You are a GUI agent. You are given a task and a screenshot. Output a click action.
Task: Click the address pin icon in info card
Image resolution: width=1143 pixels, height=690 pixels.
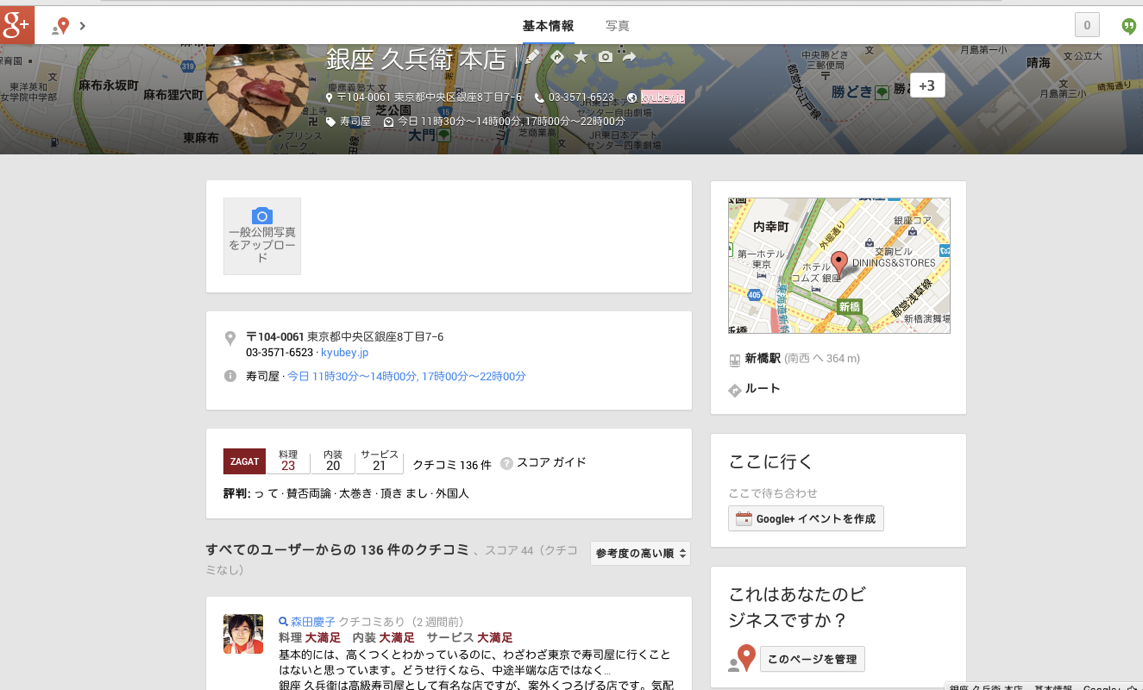point(230,338)
